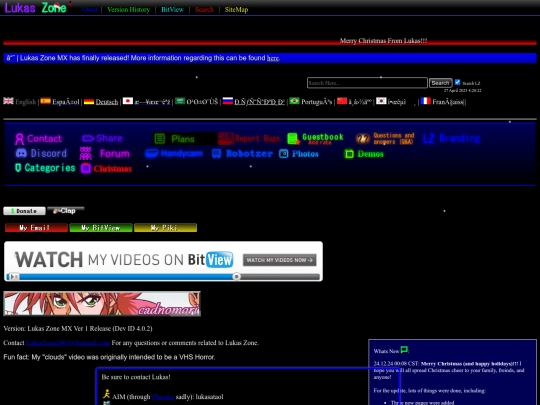Click the Search button
540x405 pixels.
[440, 83]
